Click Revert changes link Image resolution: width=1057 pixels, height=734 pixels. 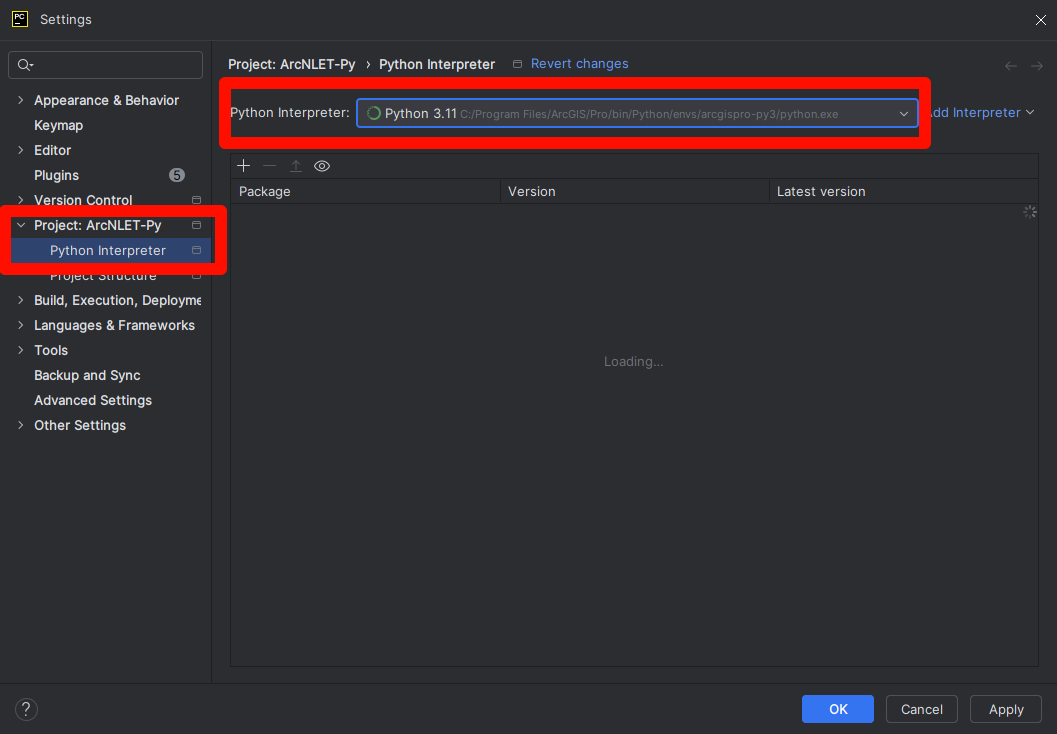point(580,63)
